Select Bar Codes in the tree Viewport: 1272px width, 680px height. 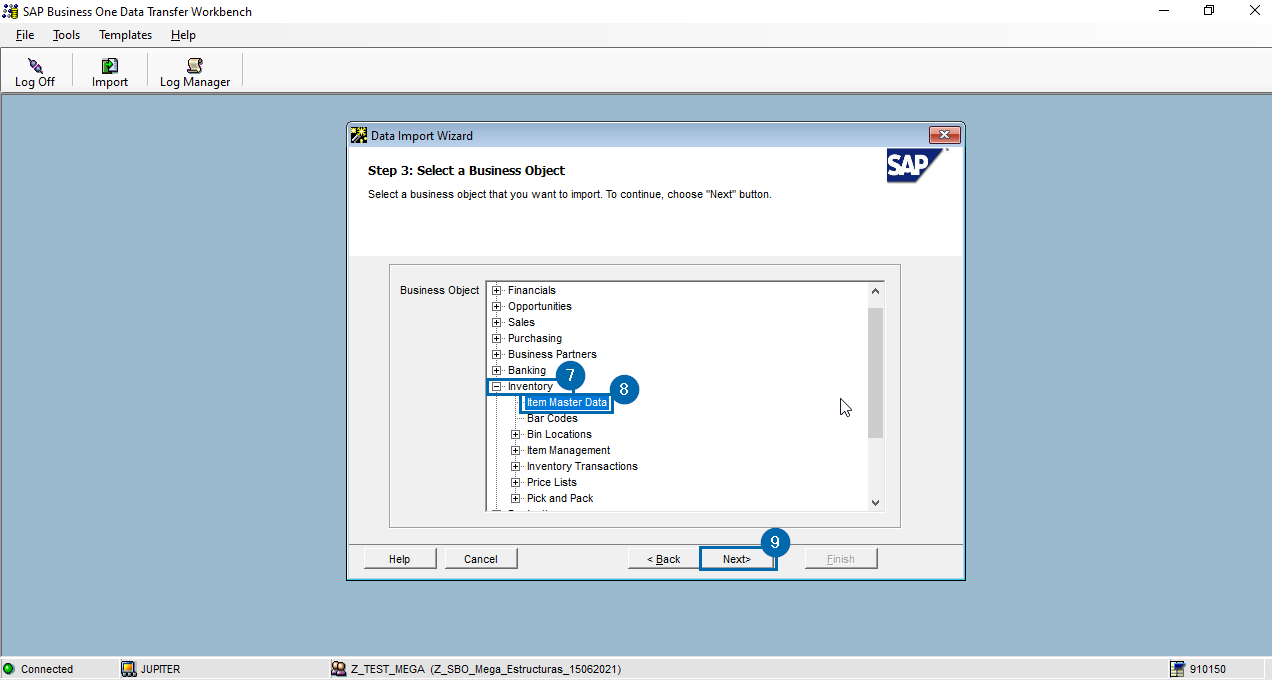coord(552,418)
